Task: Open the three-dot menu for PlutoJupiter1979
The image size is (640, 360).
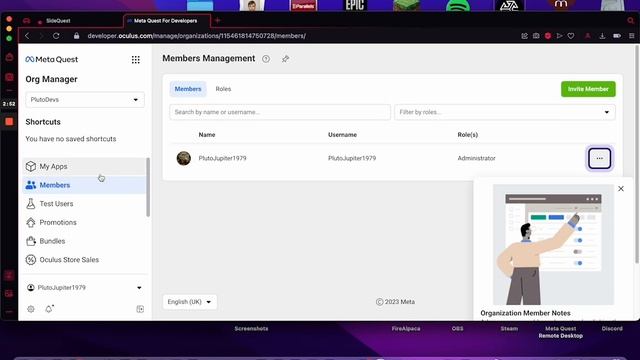Action: point(599,158)
